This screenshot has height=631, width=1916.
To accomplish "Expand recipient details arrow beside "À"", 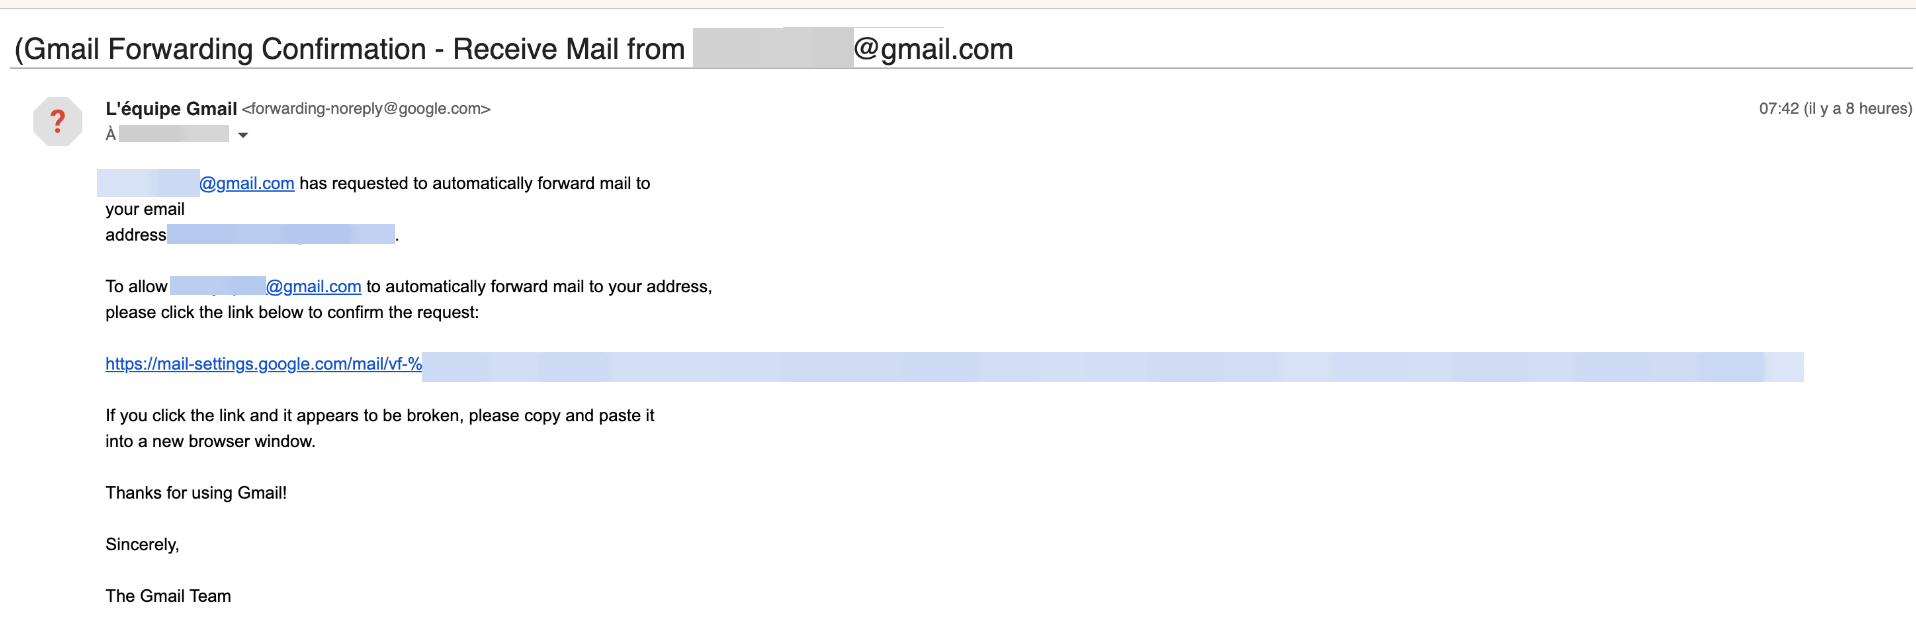I will pos(243,135).
